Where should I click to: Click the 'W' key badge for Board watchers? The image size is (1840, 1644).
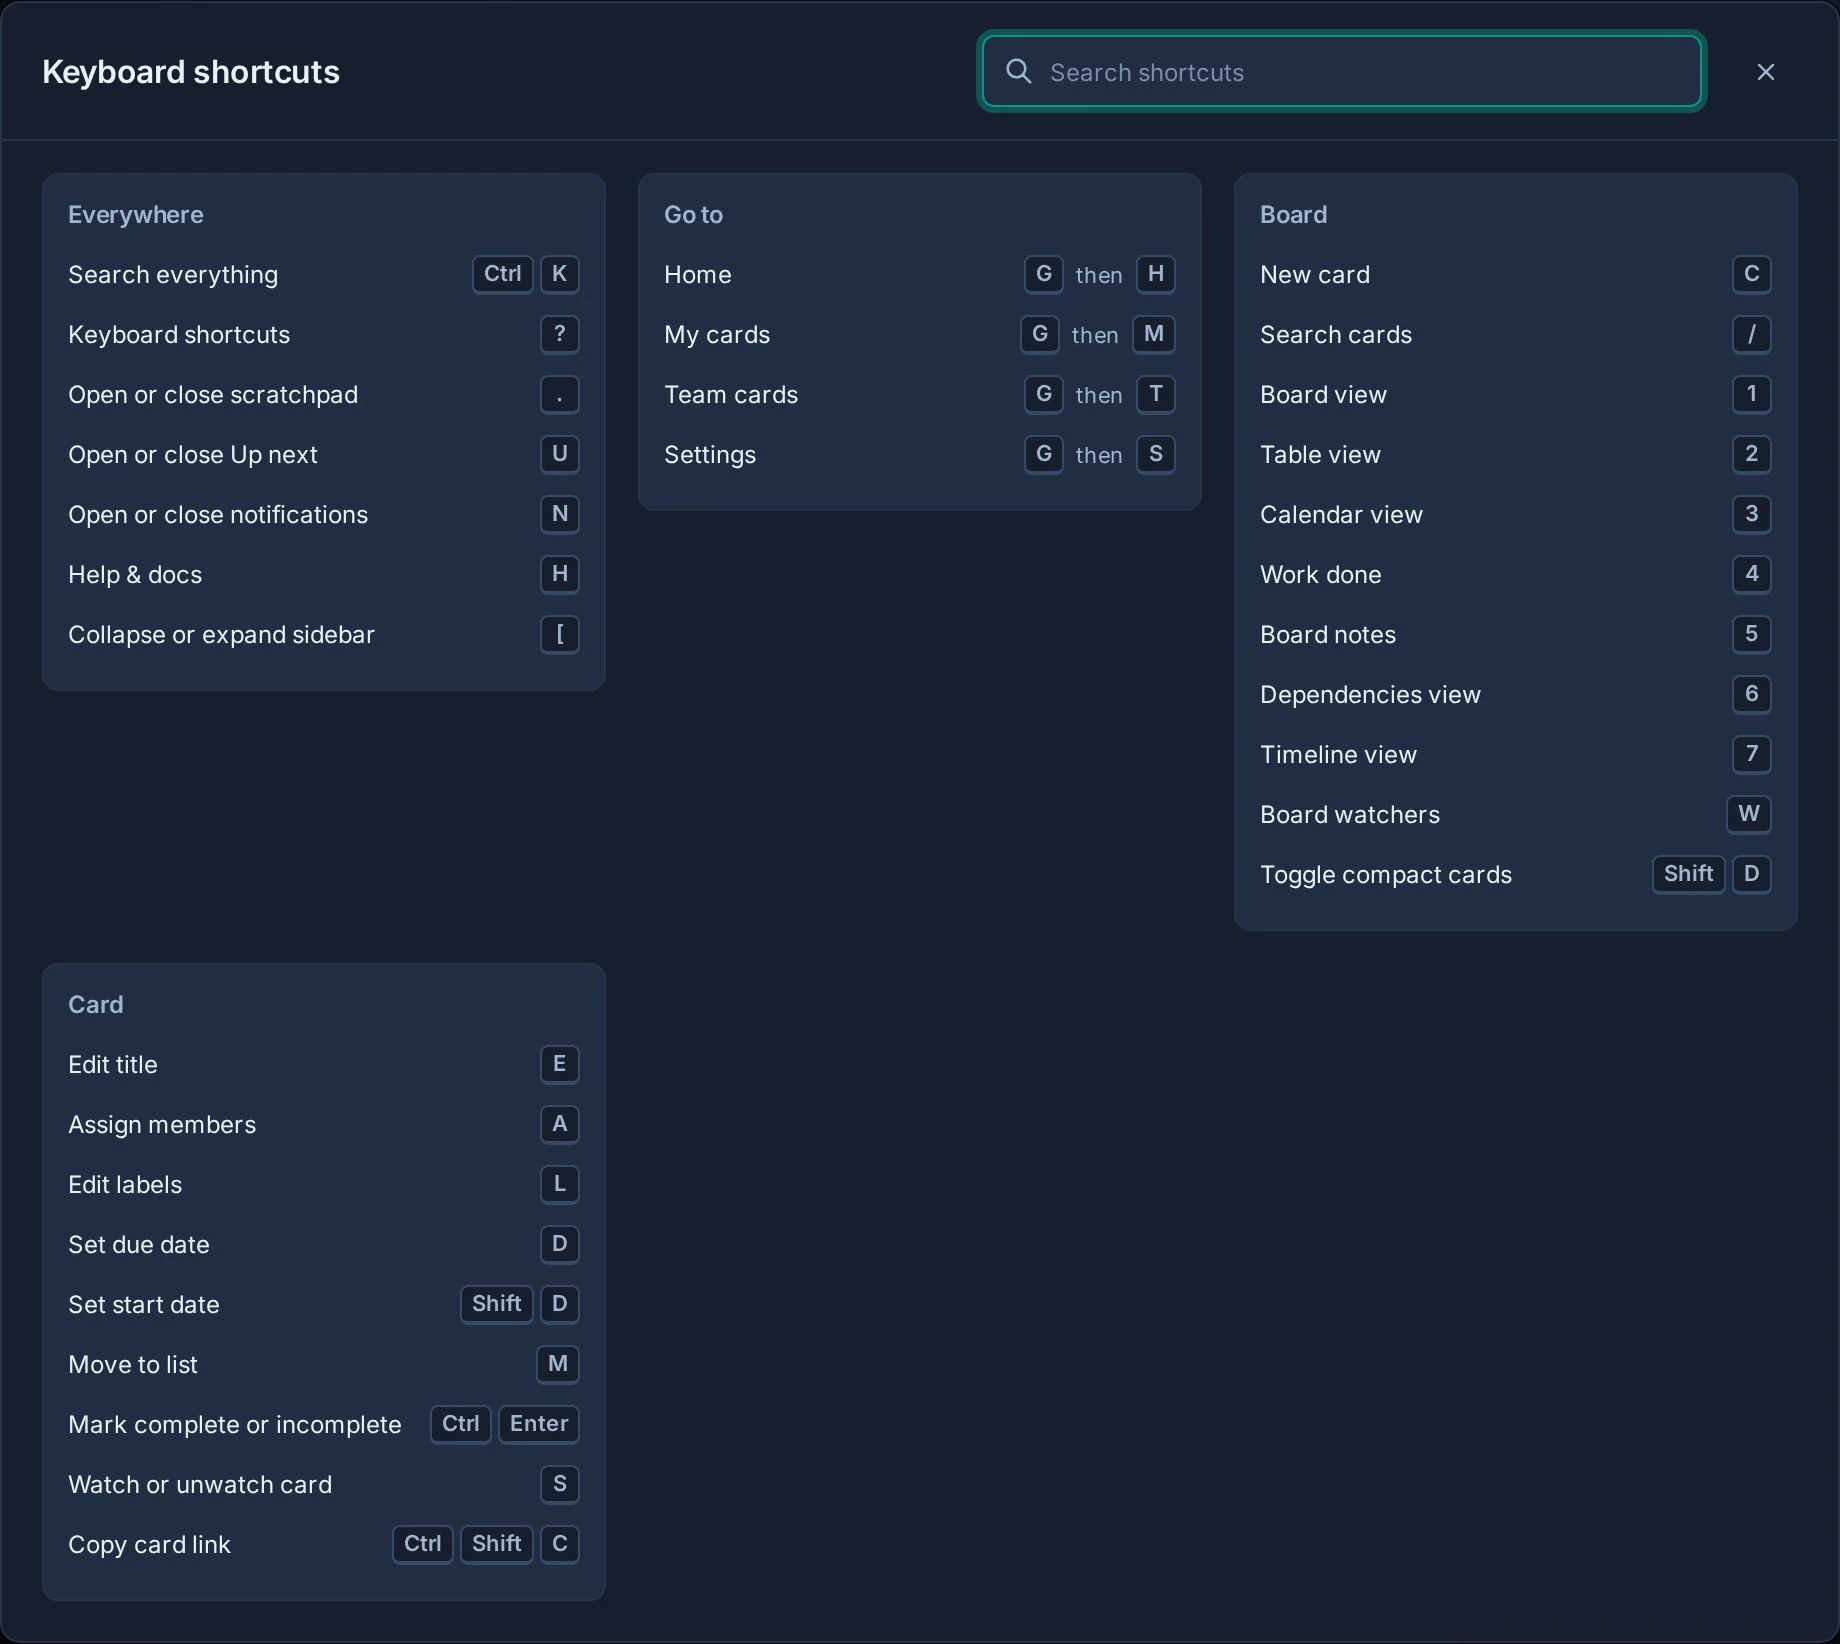1749,813
